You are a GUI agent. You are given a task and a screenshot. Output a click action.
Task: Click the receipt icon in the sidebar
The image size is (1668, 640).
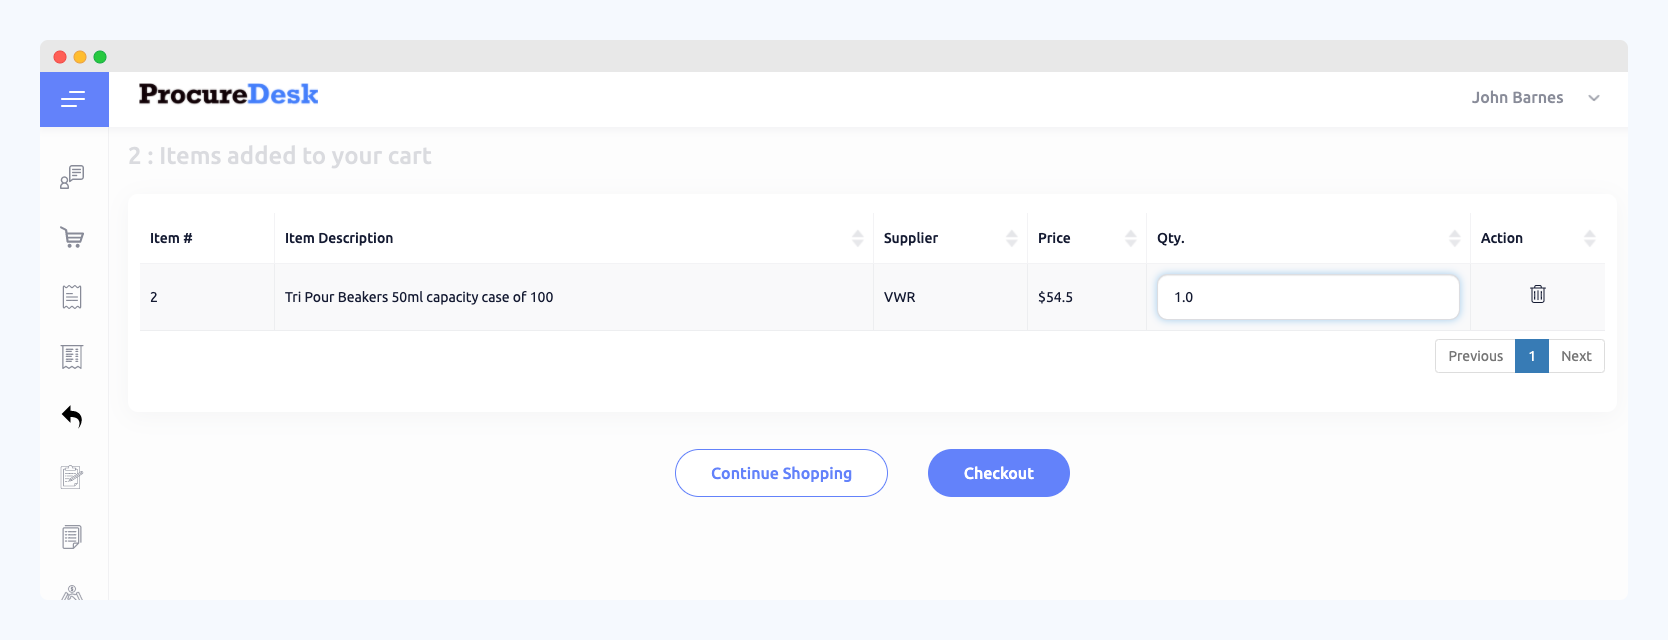pos(71,296)
